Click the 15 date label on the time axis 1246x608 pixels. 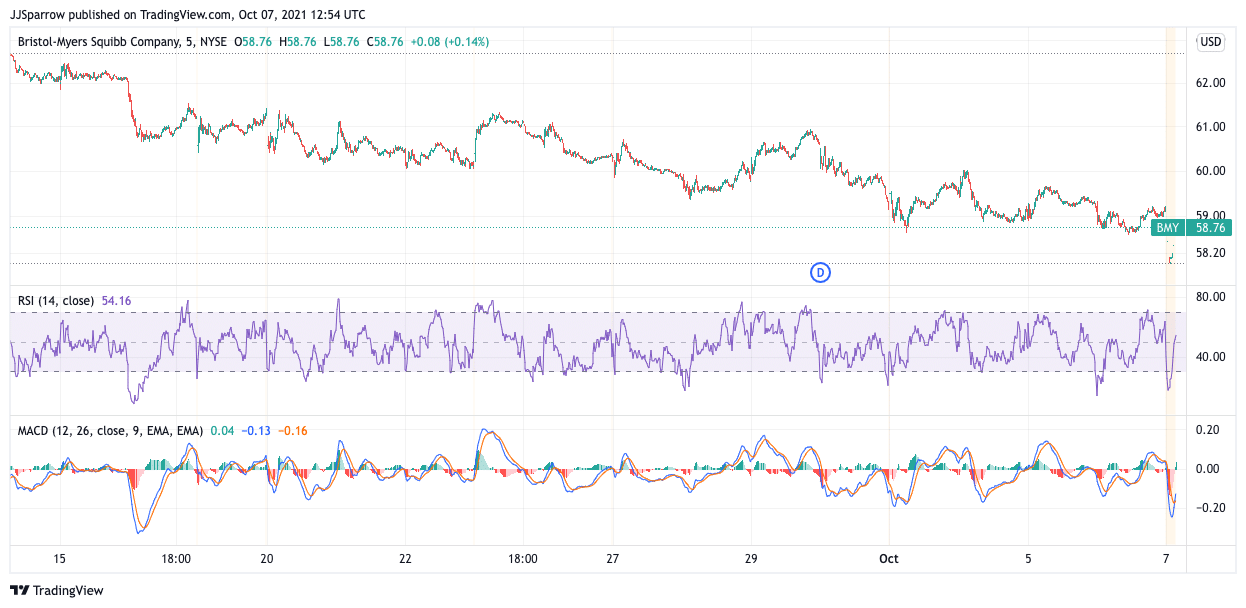tap(59, 559)
